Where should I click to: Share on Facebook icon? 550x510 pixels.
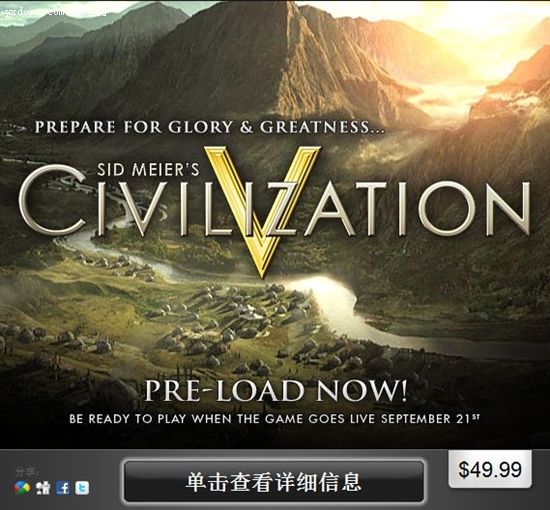coord(63,488)
